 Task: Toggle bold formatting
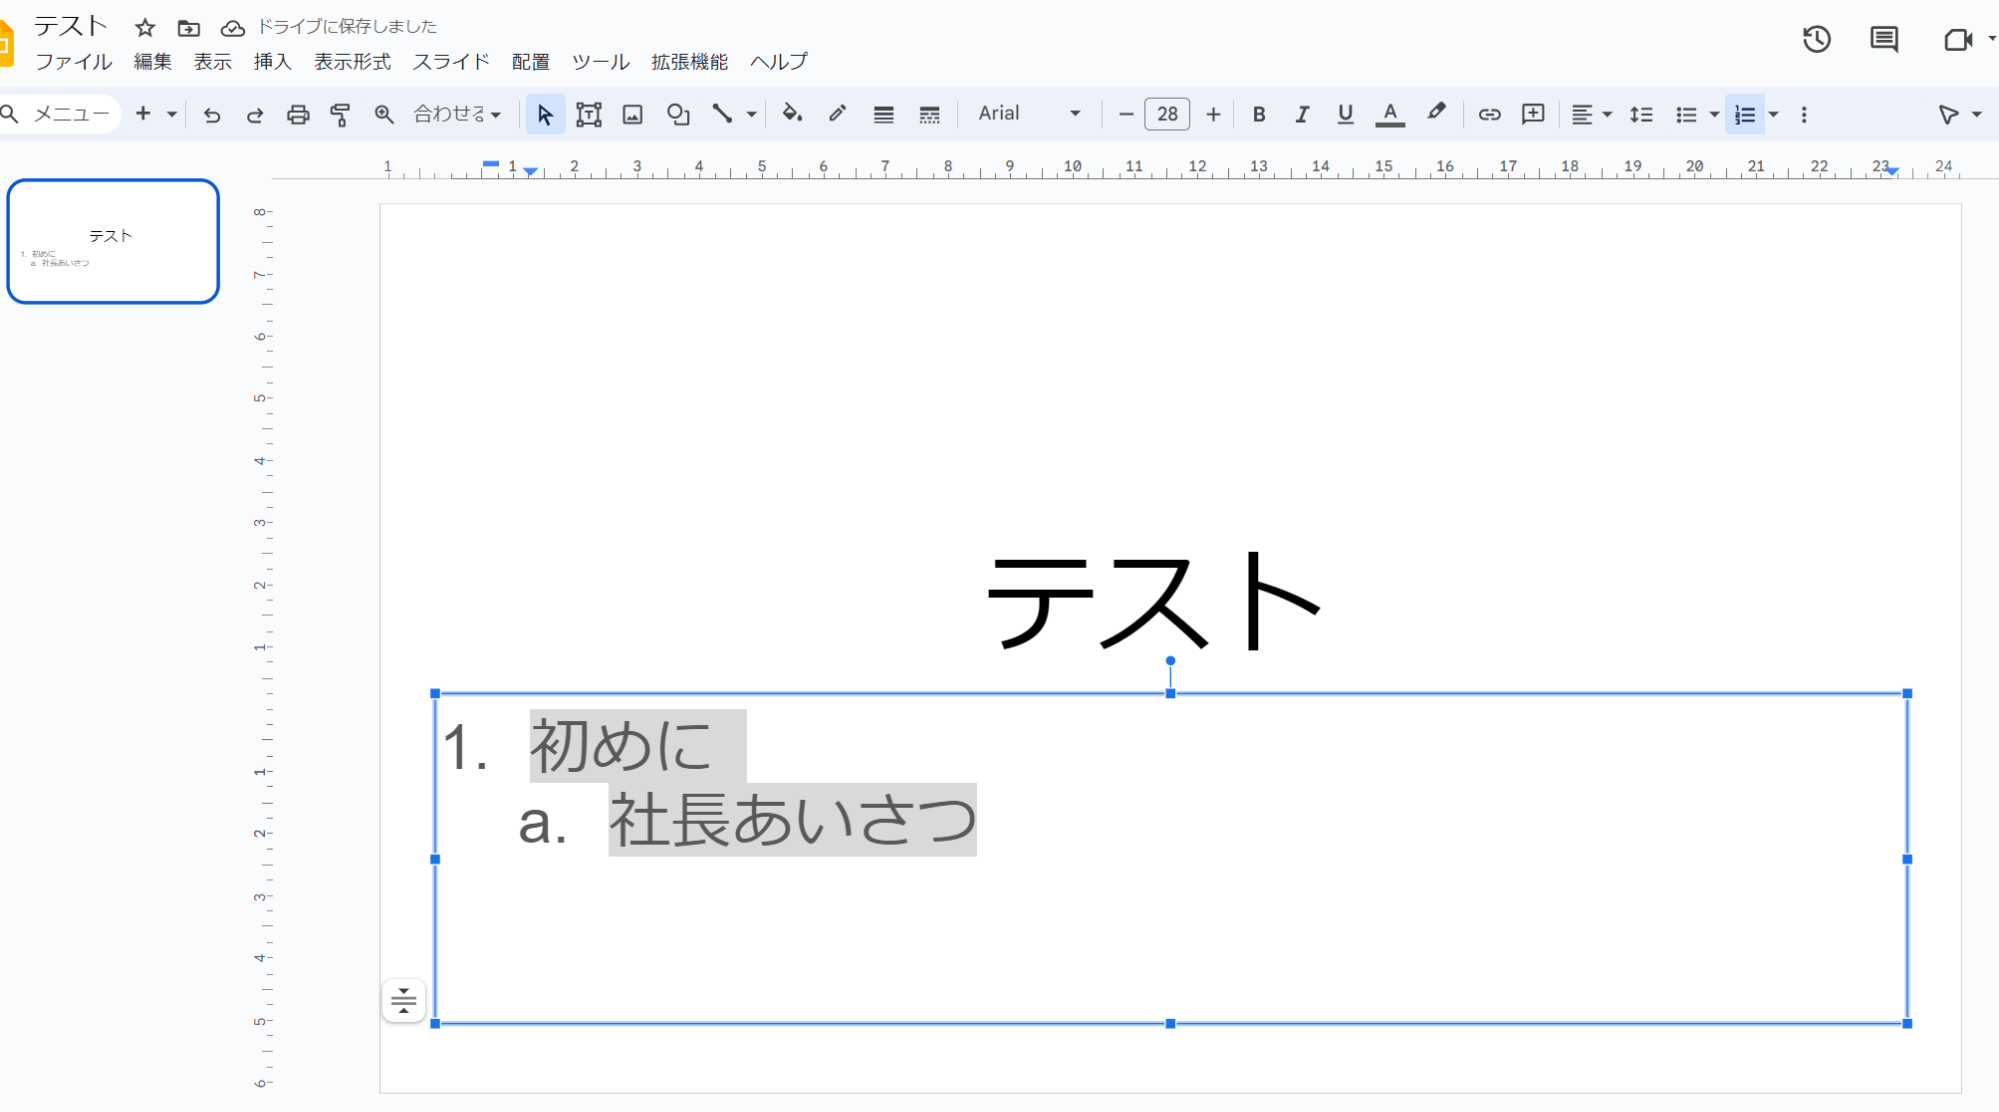1259,114
